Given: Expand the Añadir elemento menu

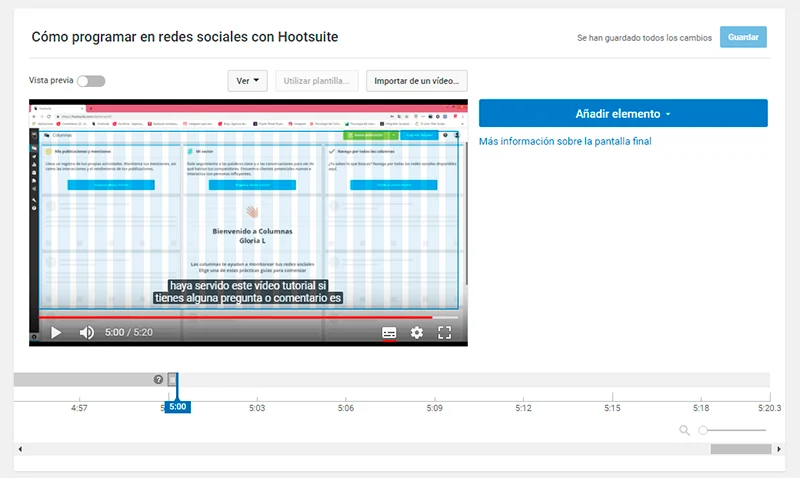Looking at the screenshot, I should click(622, 113).
